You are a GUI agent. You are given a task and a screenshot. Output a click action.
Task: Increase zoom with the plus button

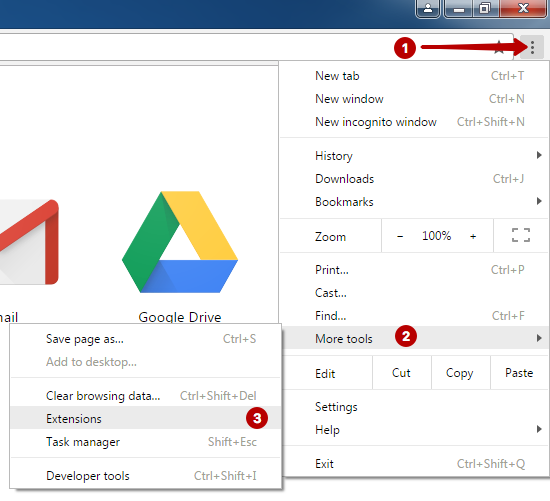point(473,236)
